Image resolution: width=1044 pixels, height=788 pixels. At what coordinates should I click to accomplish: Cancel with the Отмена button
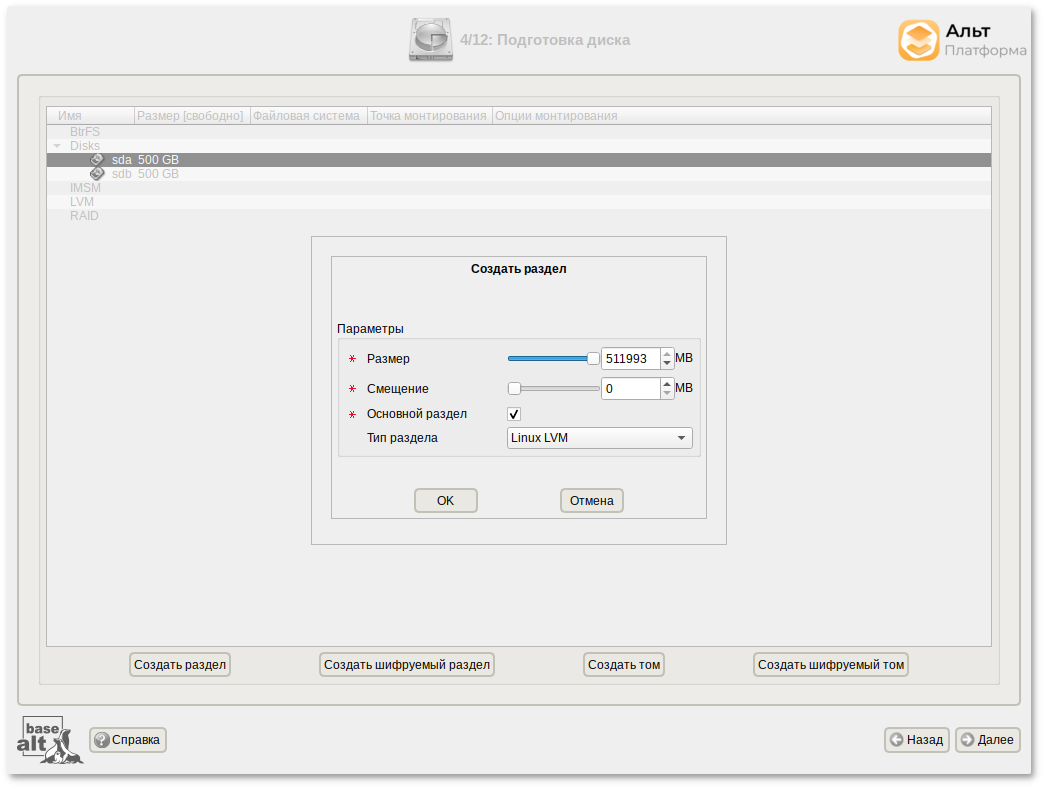pyautogui.click(x=591, y=500)
